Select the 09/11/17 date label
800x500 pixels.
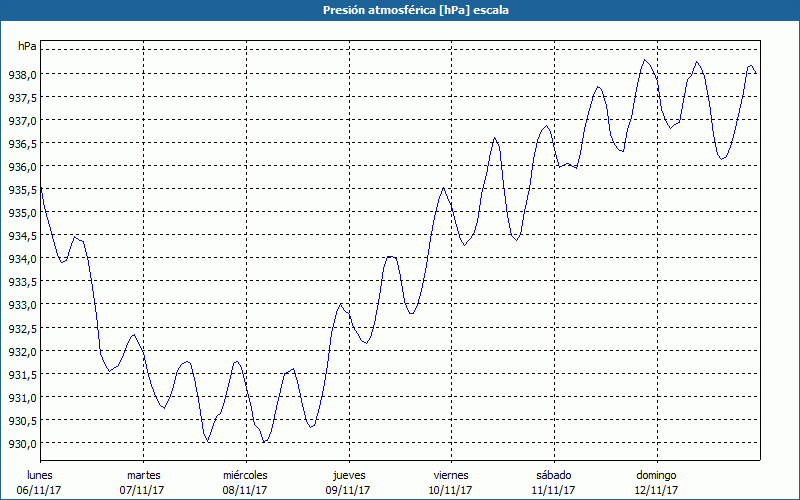348,490
